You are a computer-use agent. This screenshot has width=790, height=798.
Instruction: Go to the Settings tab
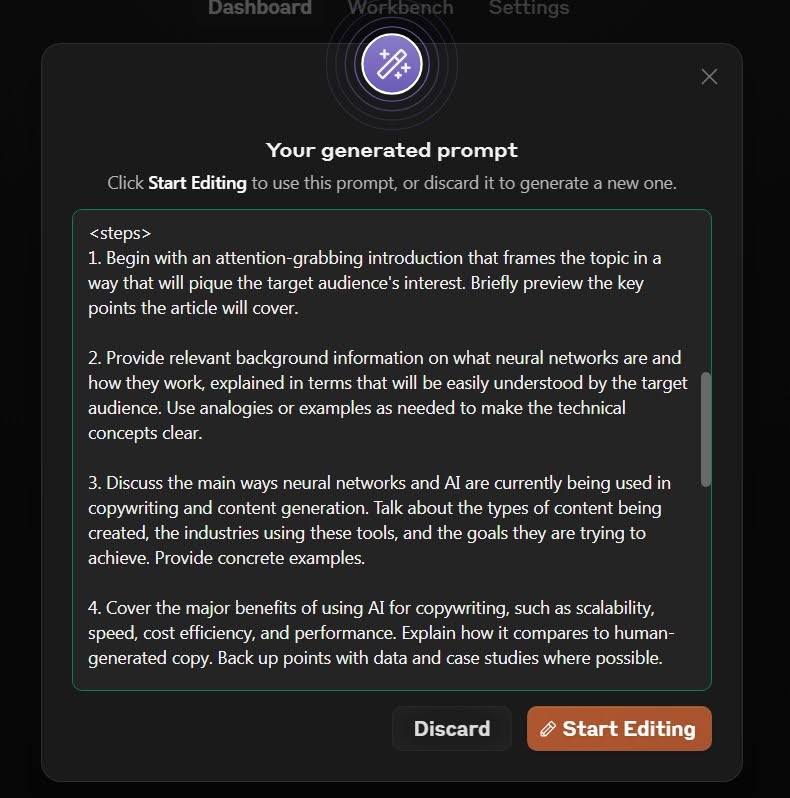tap(529, 8)
